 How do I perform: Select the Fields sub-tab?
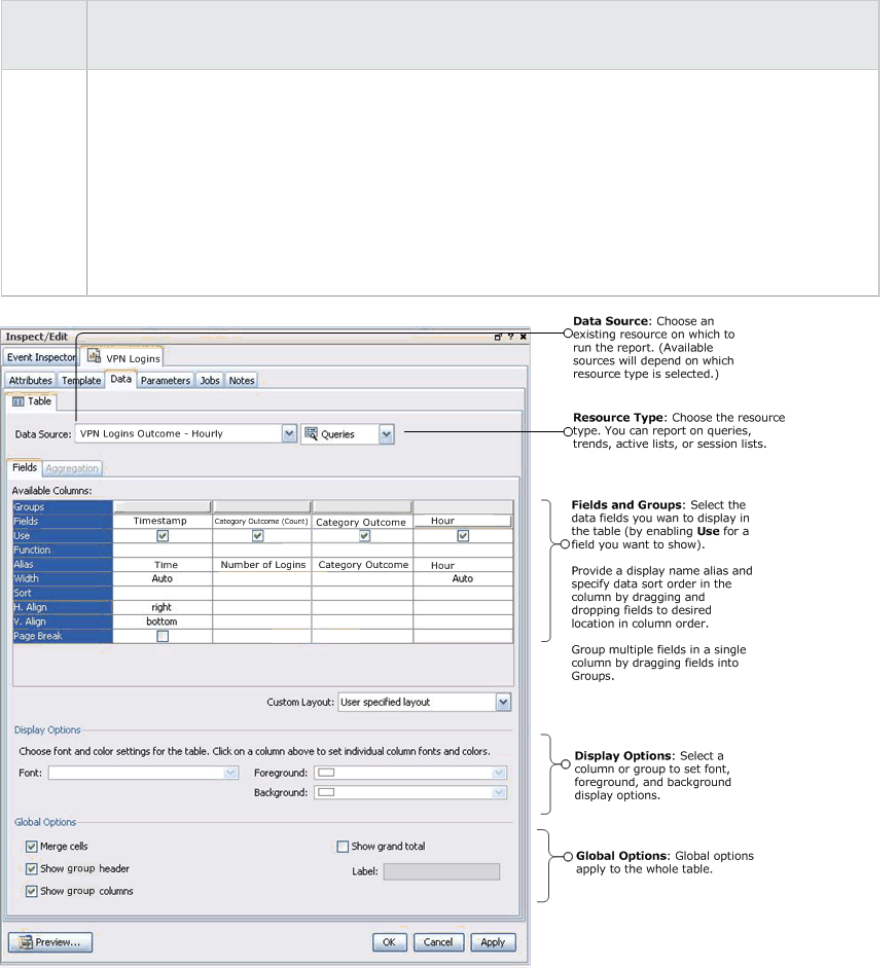click(25, 467)
